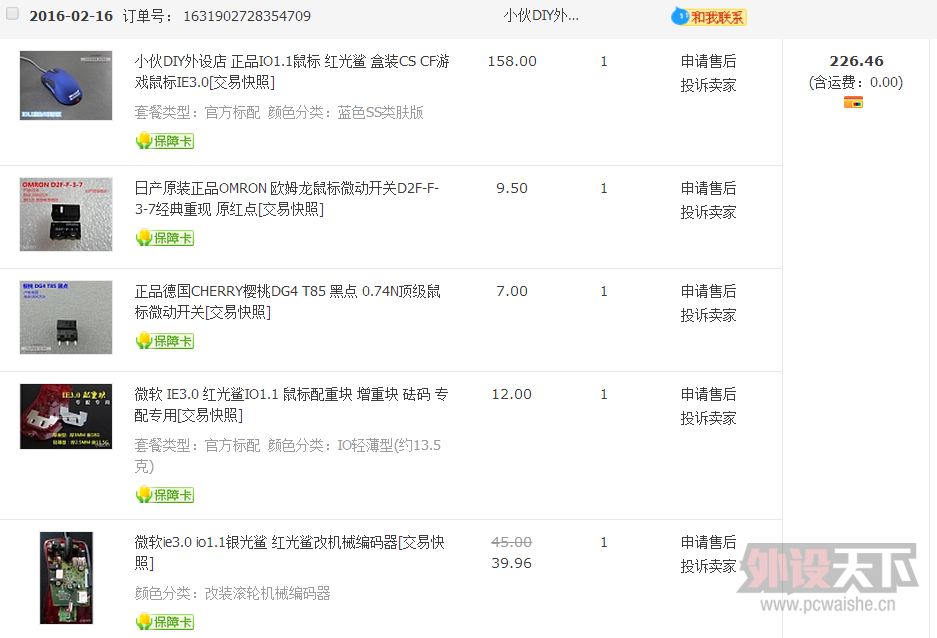The image size is (937, 638).
Task: Tick the checkbox beside order date 2016-02-16
Action: [x=13, y=15]
